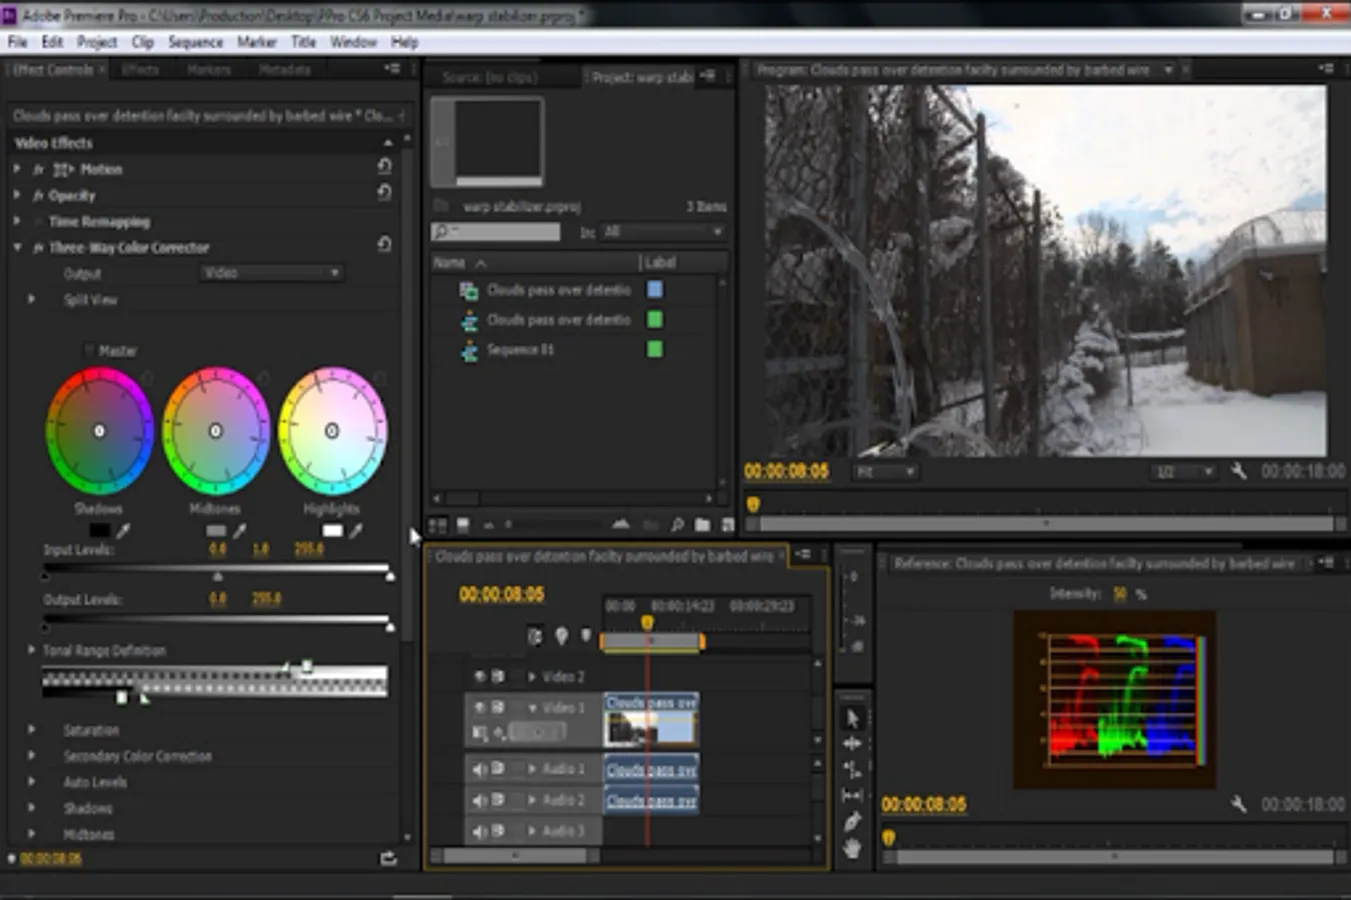Switch to the Effects tab

click(140, 70)
